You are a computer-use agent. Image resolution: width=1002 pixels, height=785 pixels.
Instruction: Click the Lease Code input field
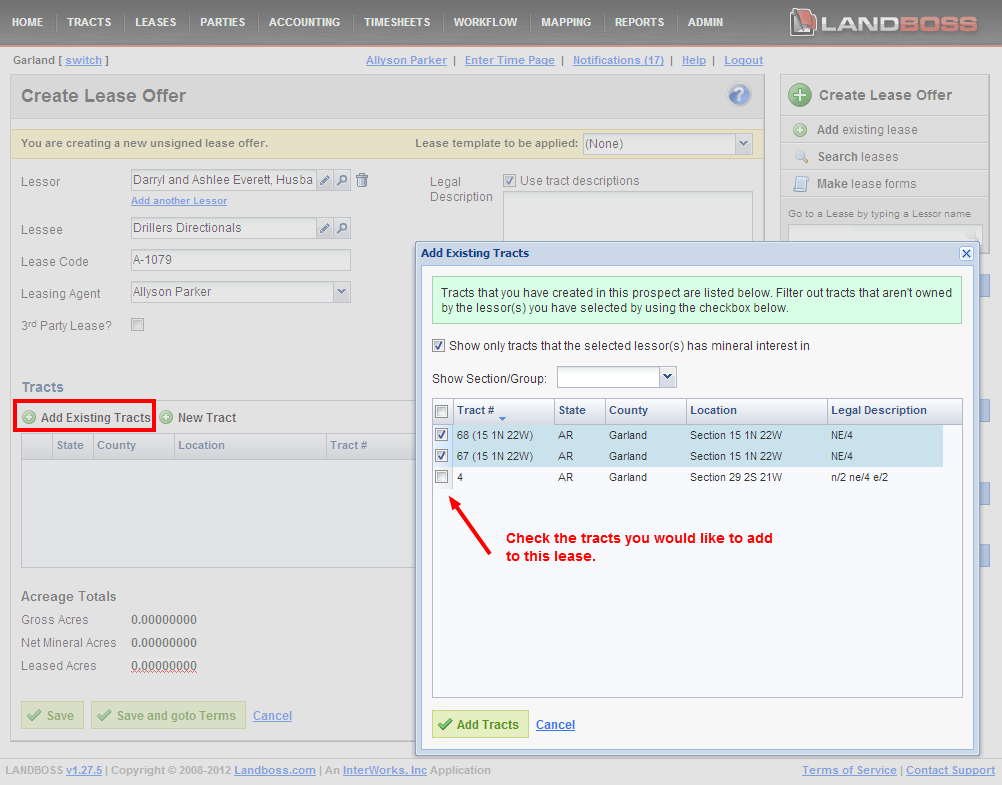tap(240, 261)
